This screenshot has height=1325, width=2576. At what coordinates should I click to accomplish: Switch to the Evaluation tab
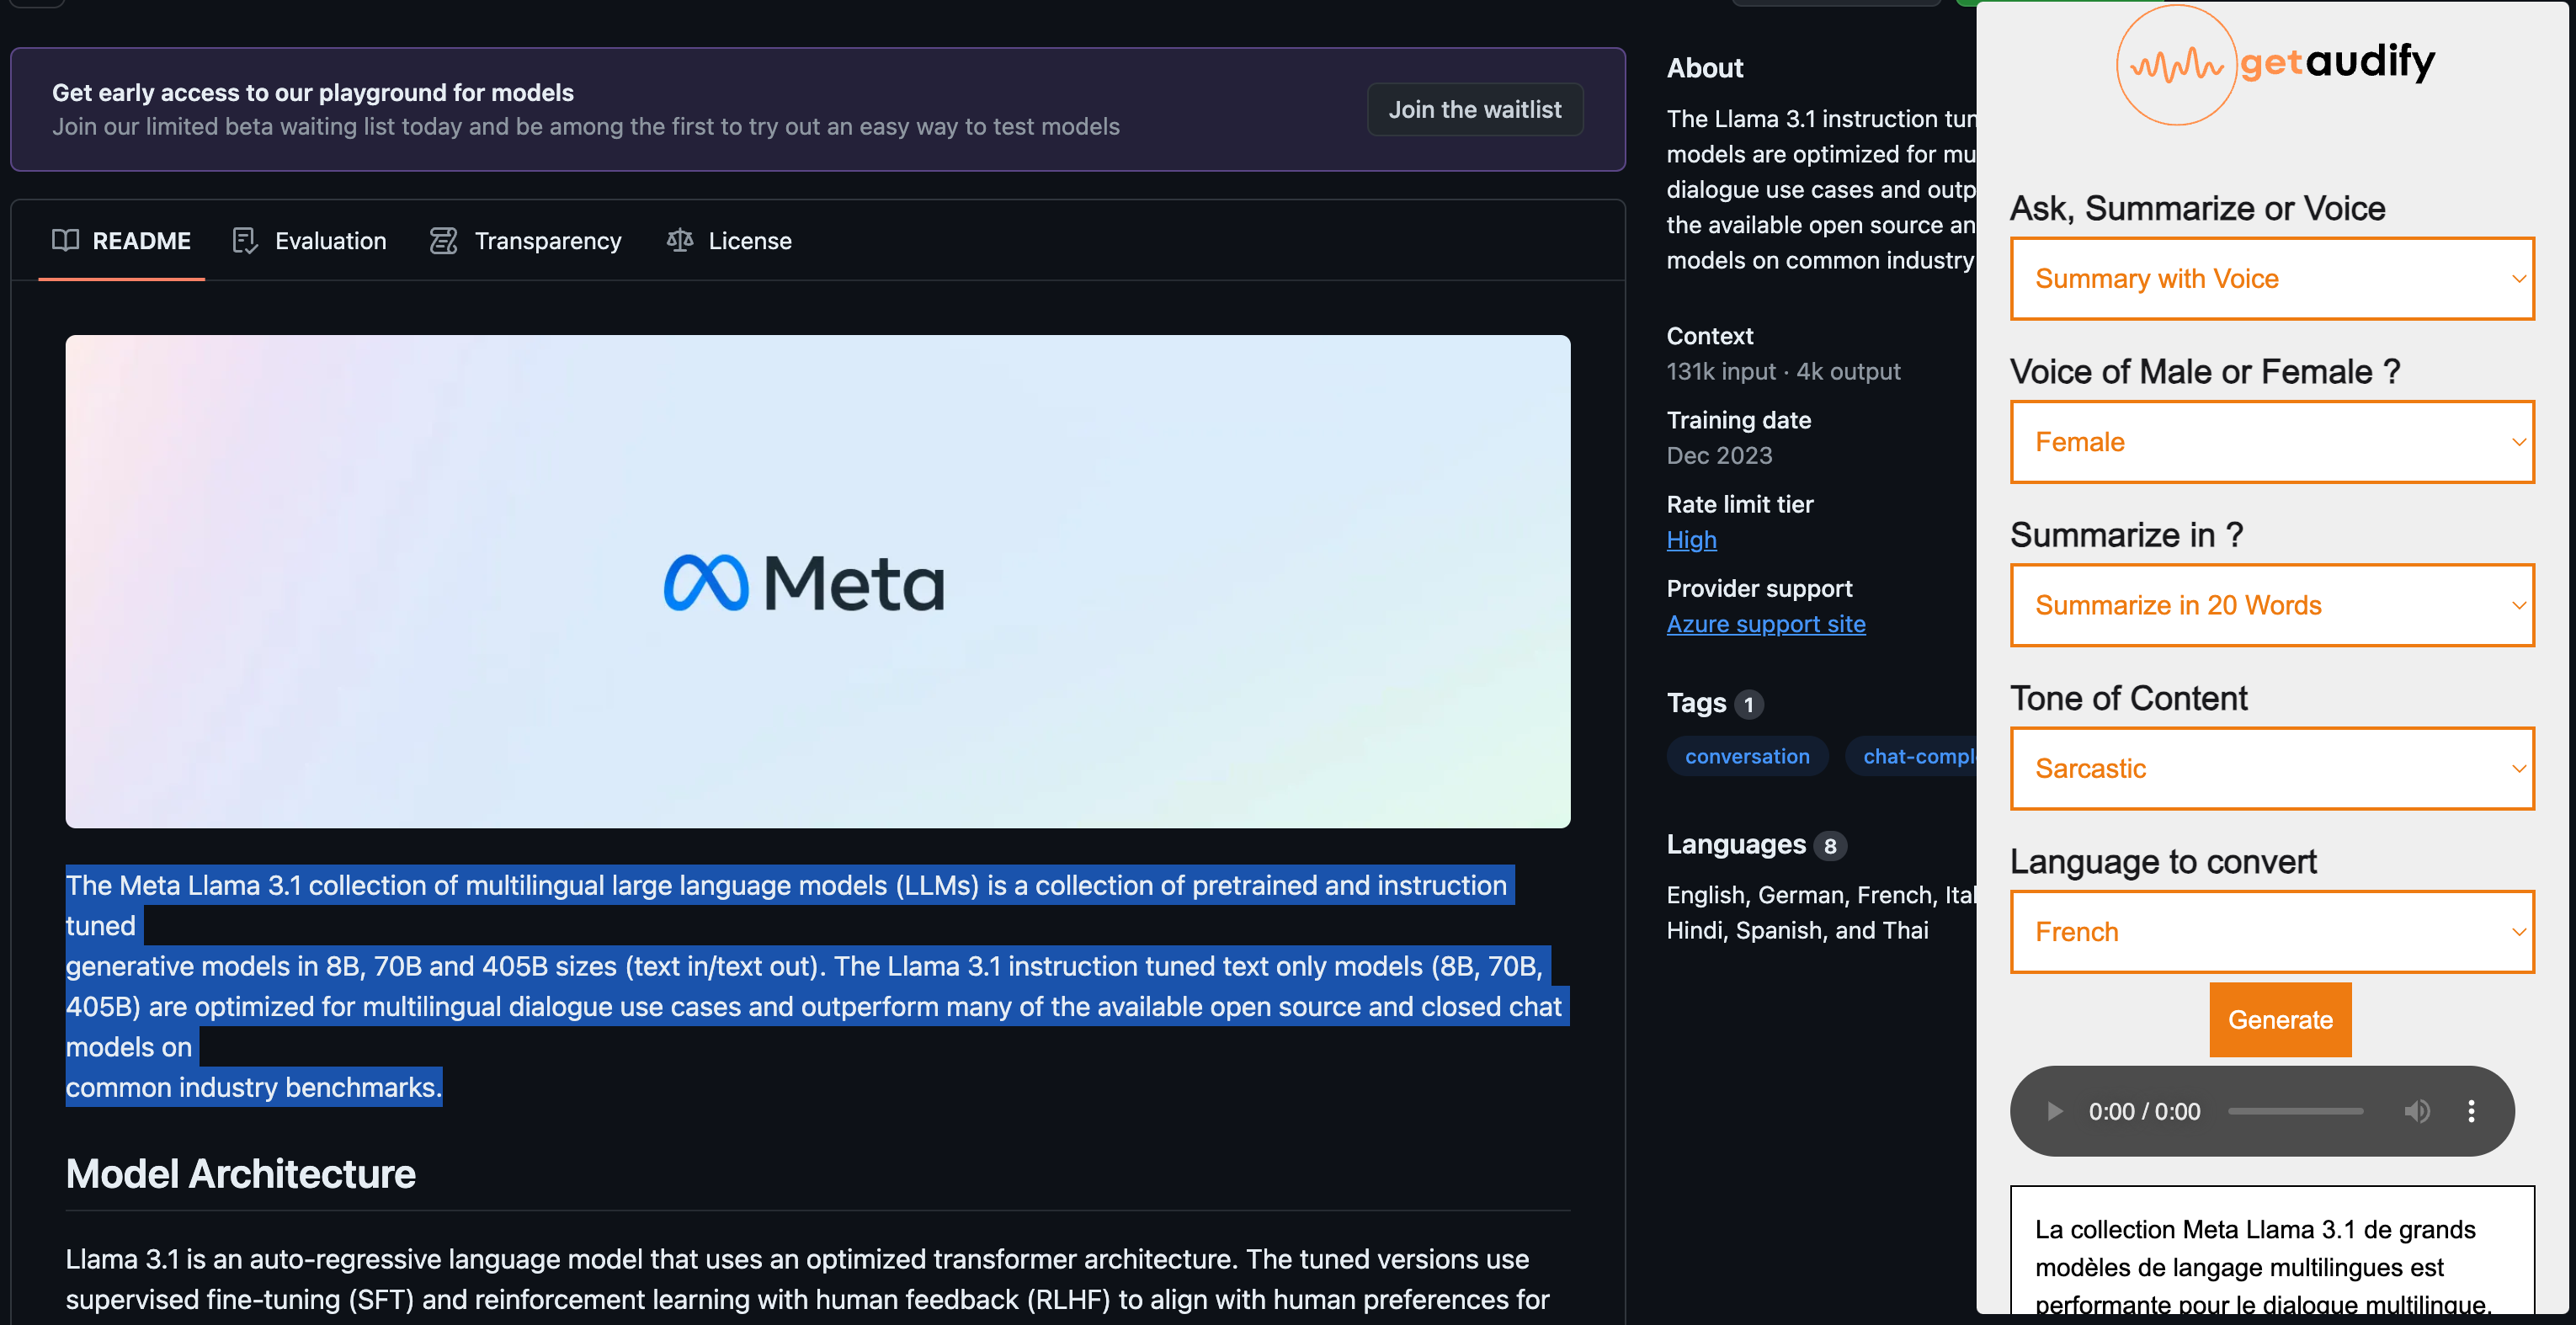pyautogui.click(x=309, y=240)
